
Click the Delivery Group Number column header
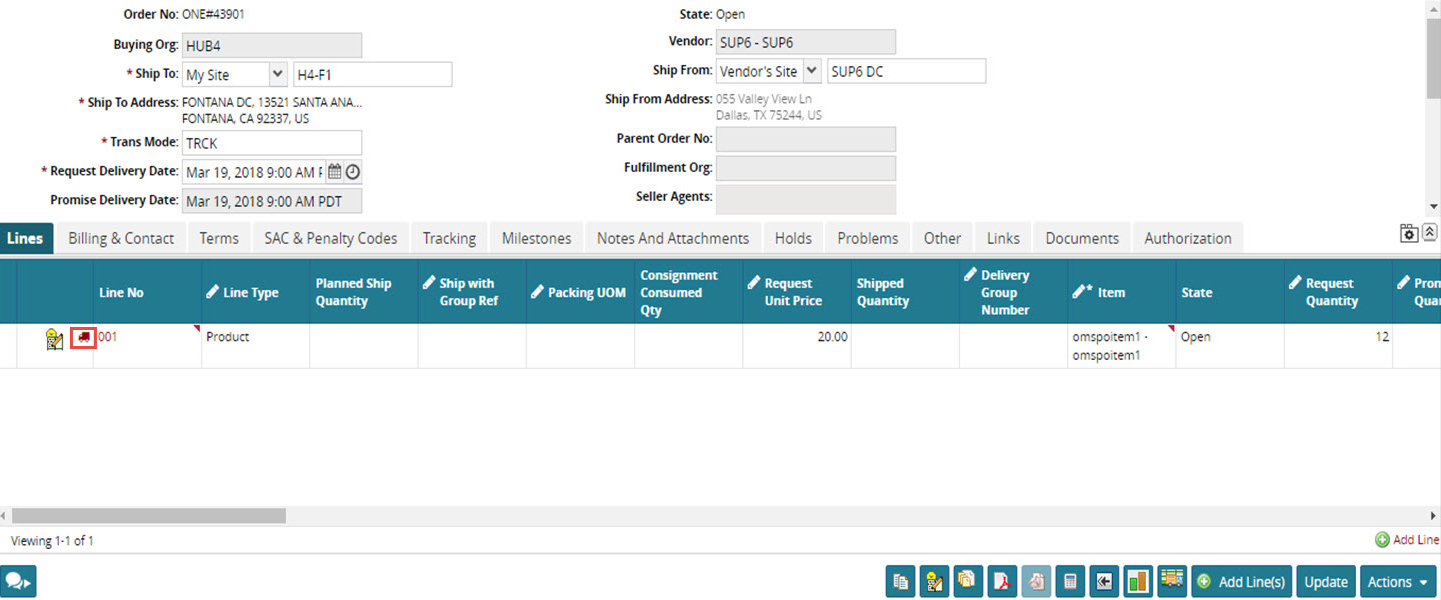1014,292
